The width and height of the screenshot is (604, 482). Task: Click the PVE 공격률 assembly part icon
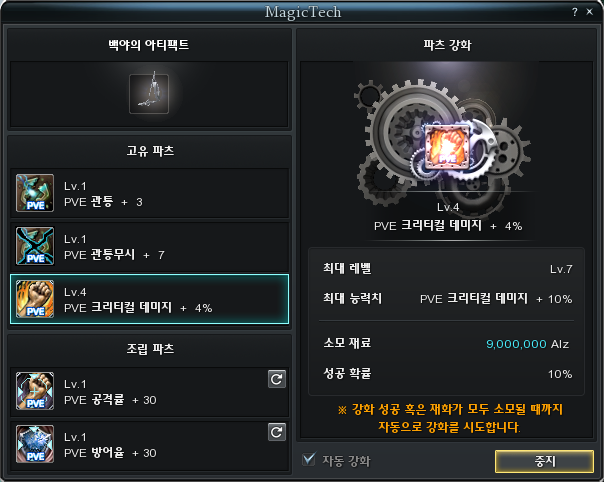click(x=35, y=391)
